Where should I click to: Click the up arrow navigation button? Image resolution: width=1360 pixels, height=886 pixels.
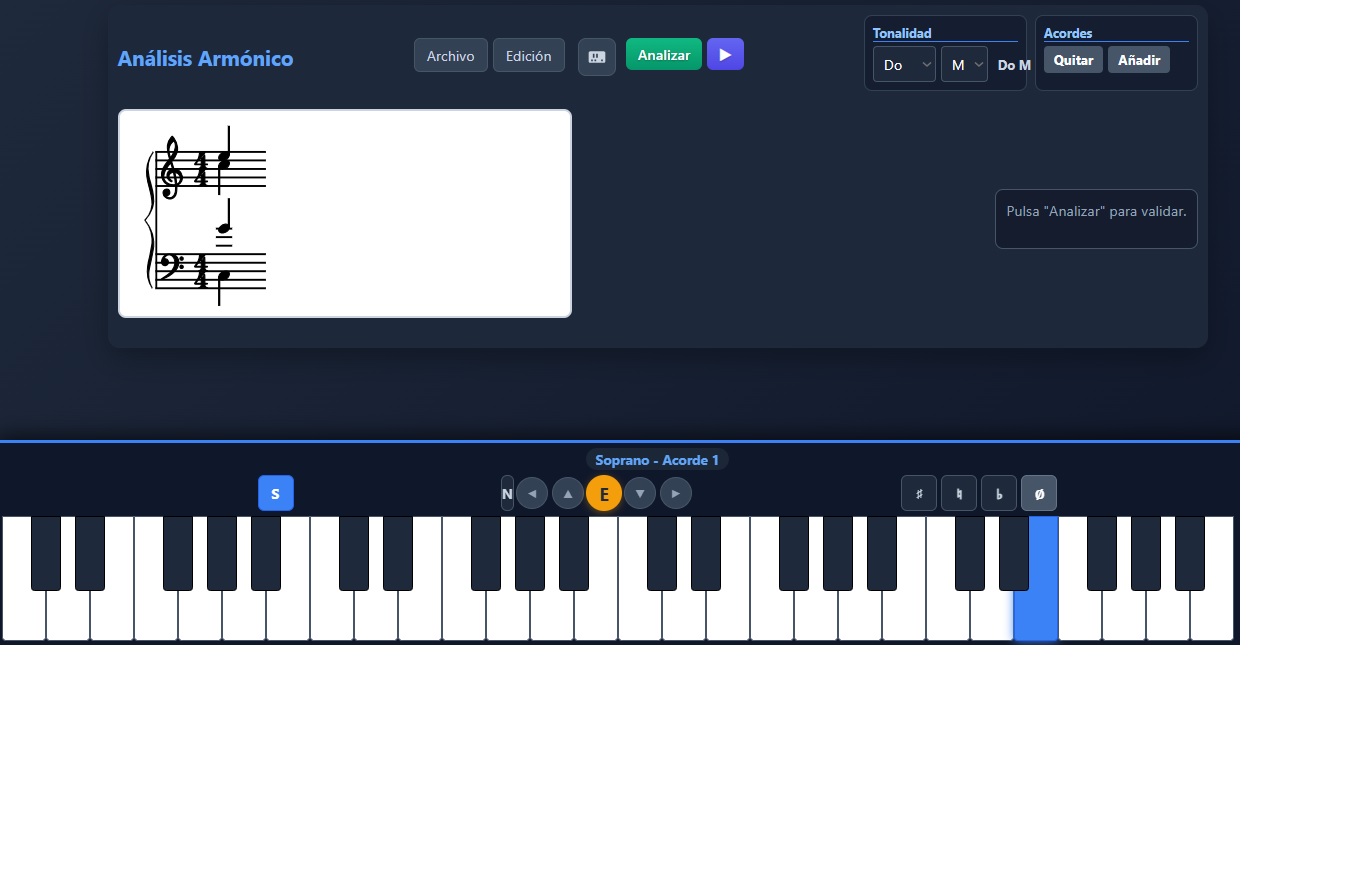(568, 493)
